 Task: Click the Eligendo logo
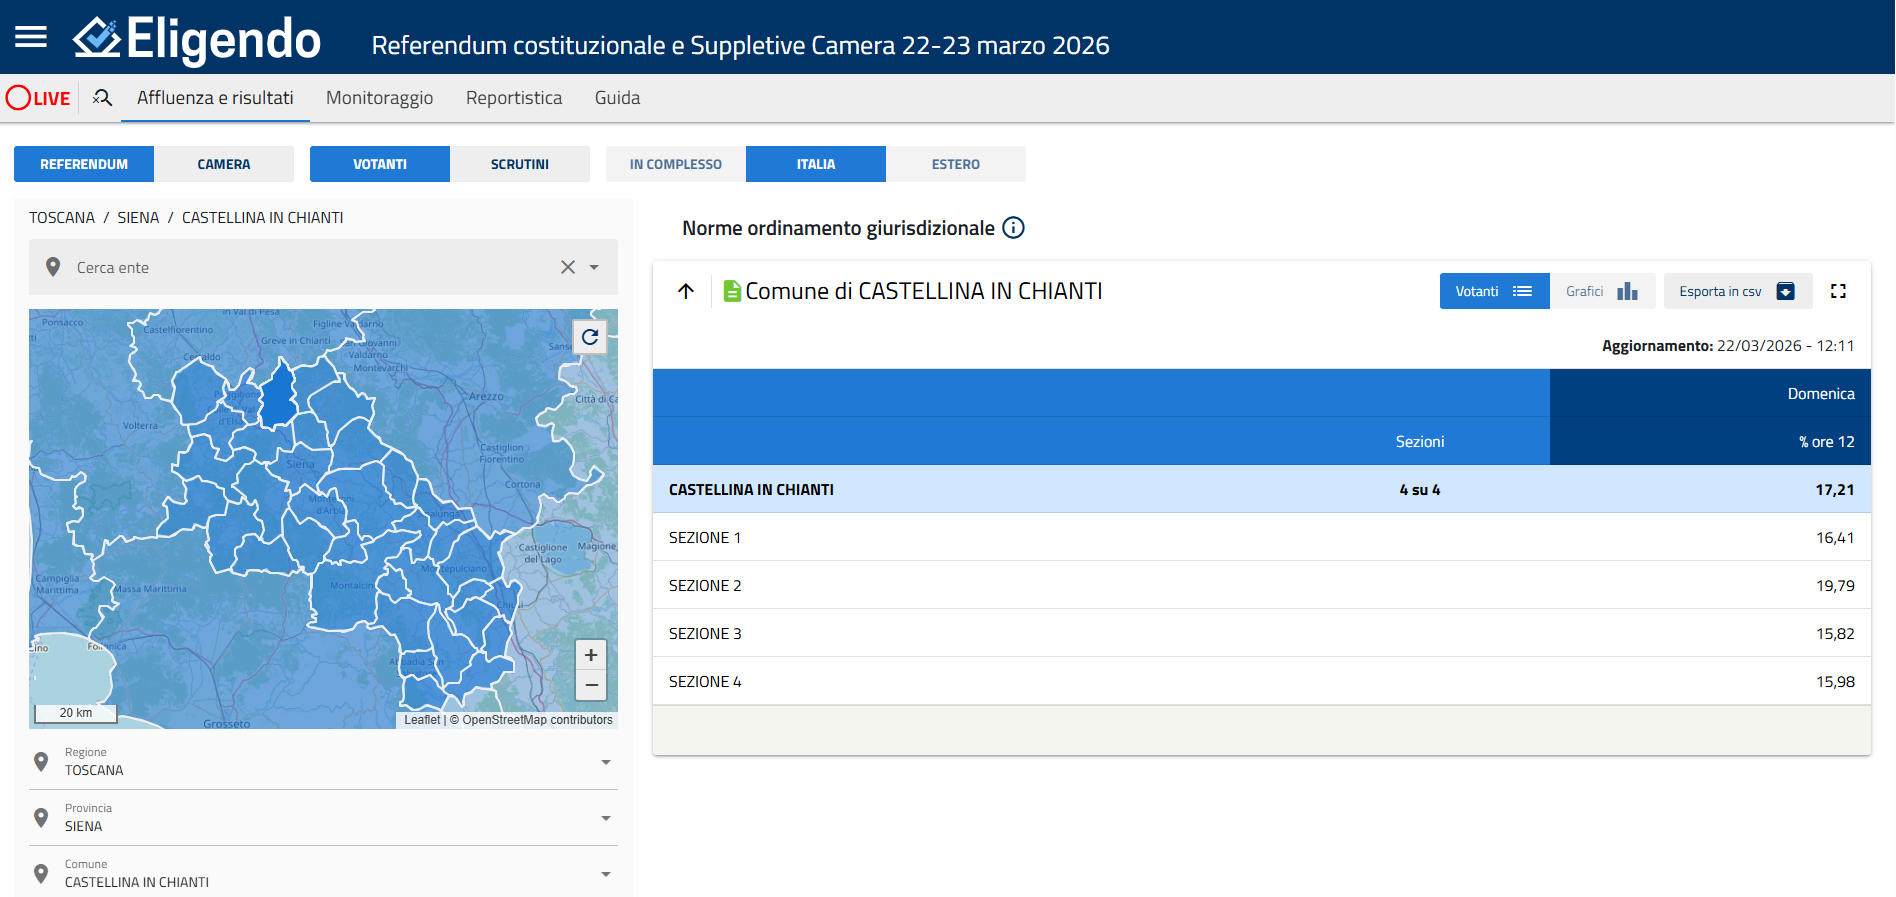pos(198,39)
